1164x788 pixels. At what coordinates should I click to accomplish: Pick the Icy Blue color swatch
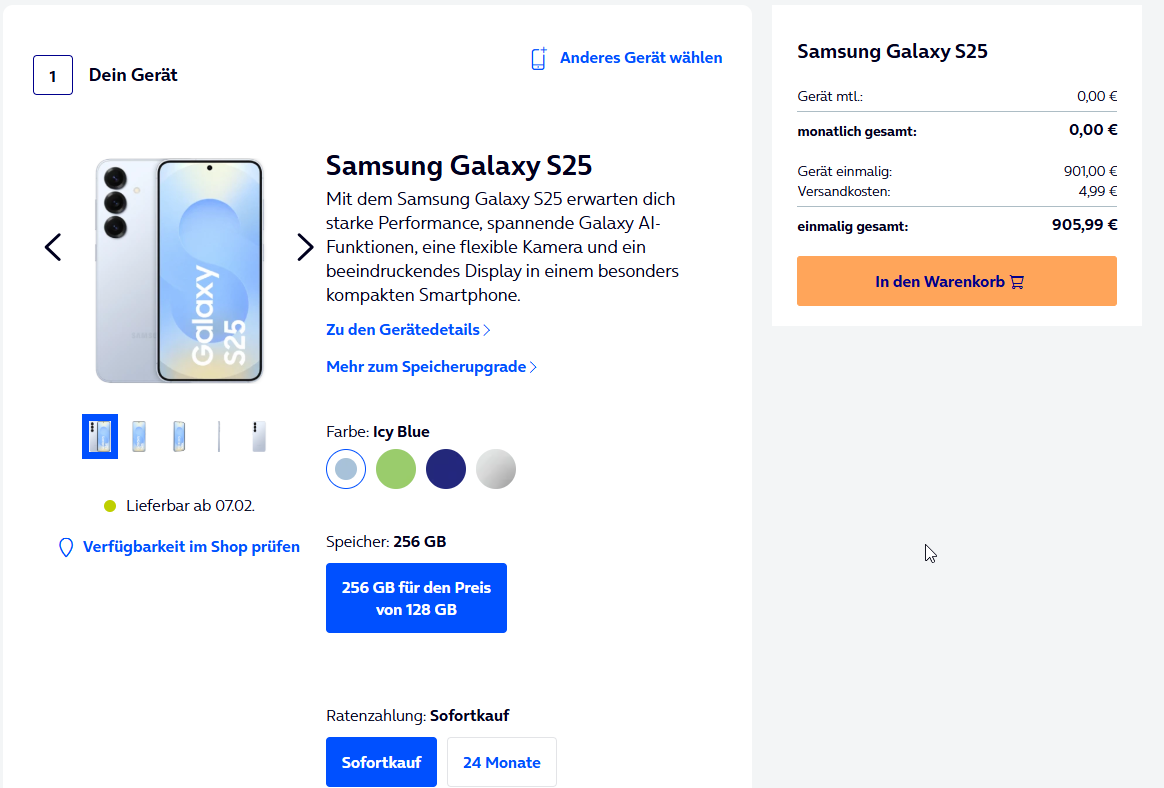[x=346, y=469]
